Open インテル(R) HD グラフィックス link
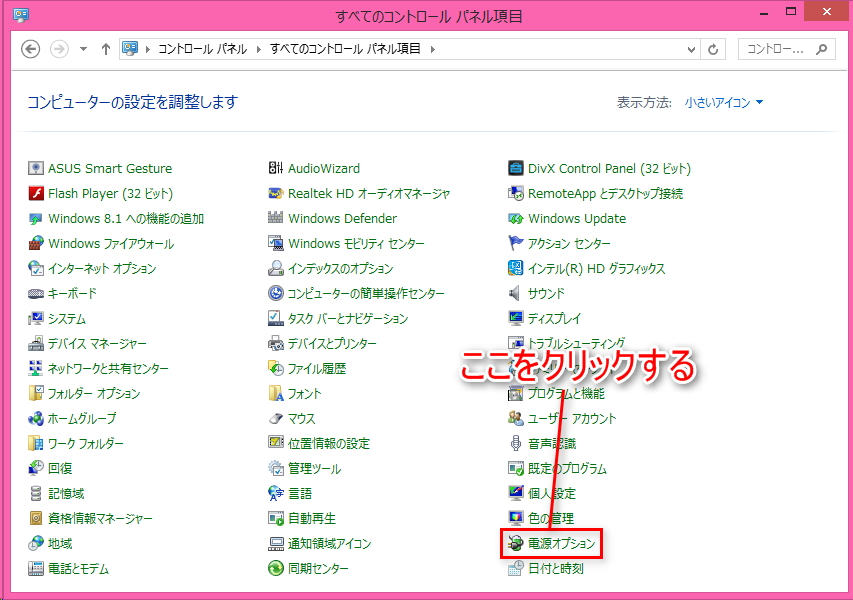Viewport: 853px width, 600px height. coord(596,269)
